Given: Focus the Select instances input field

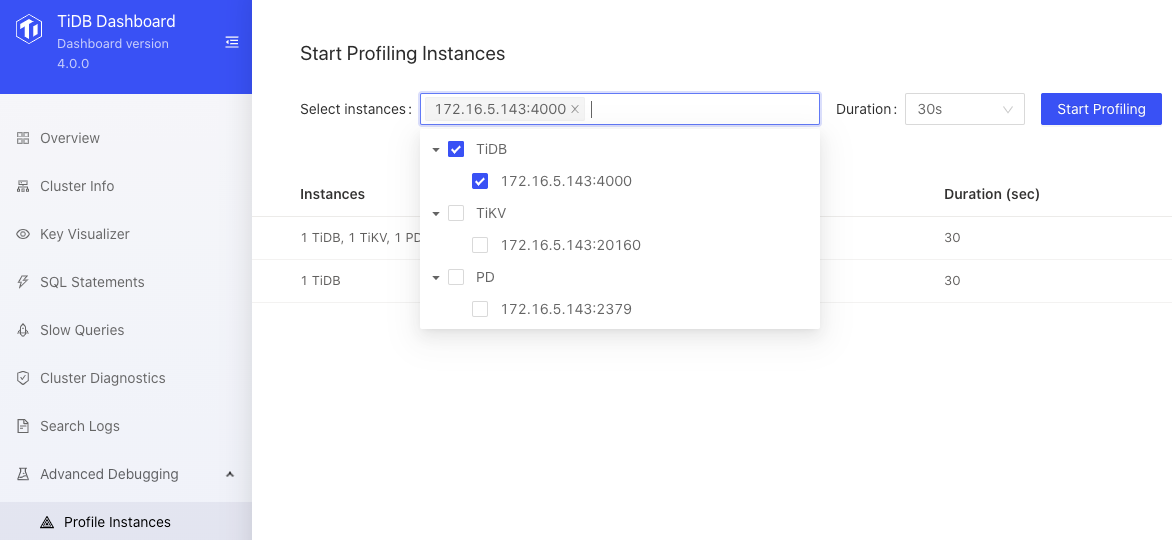Looking at the screenshot, I should pyautogui.click(x=620, y=109).
